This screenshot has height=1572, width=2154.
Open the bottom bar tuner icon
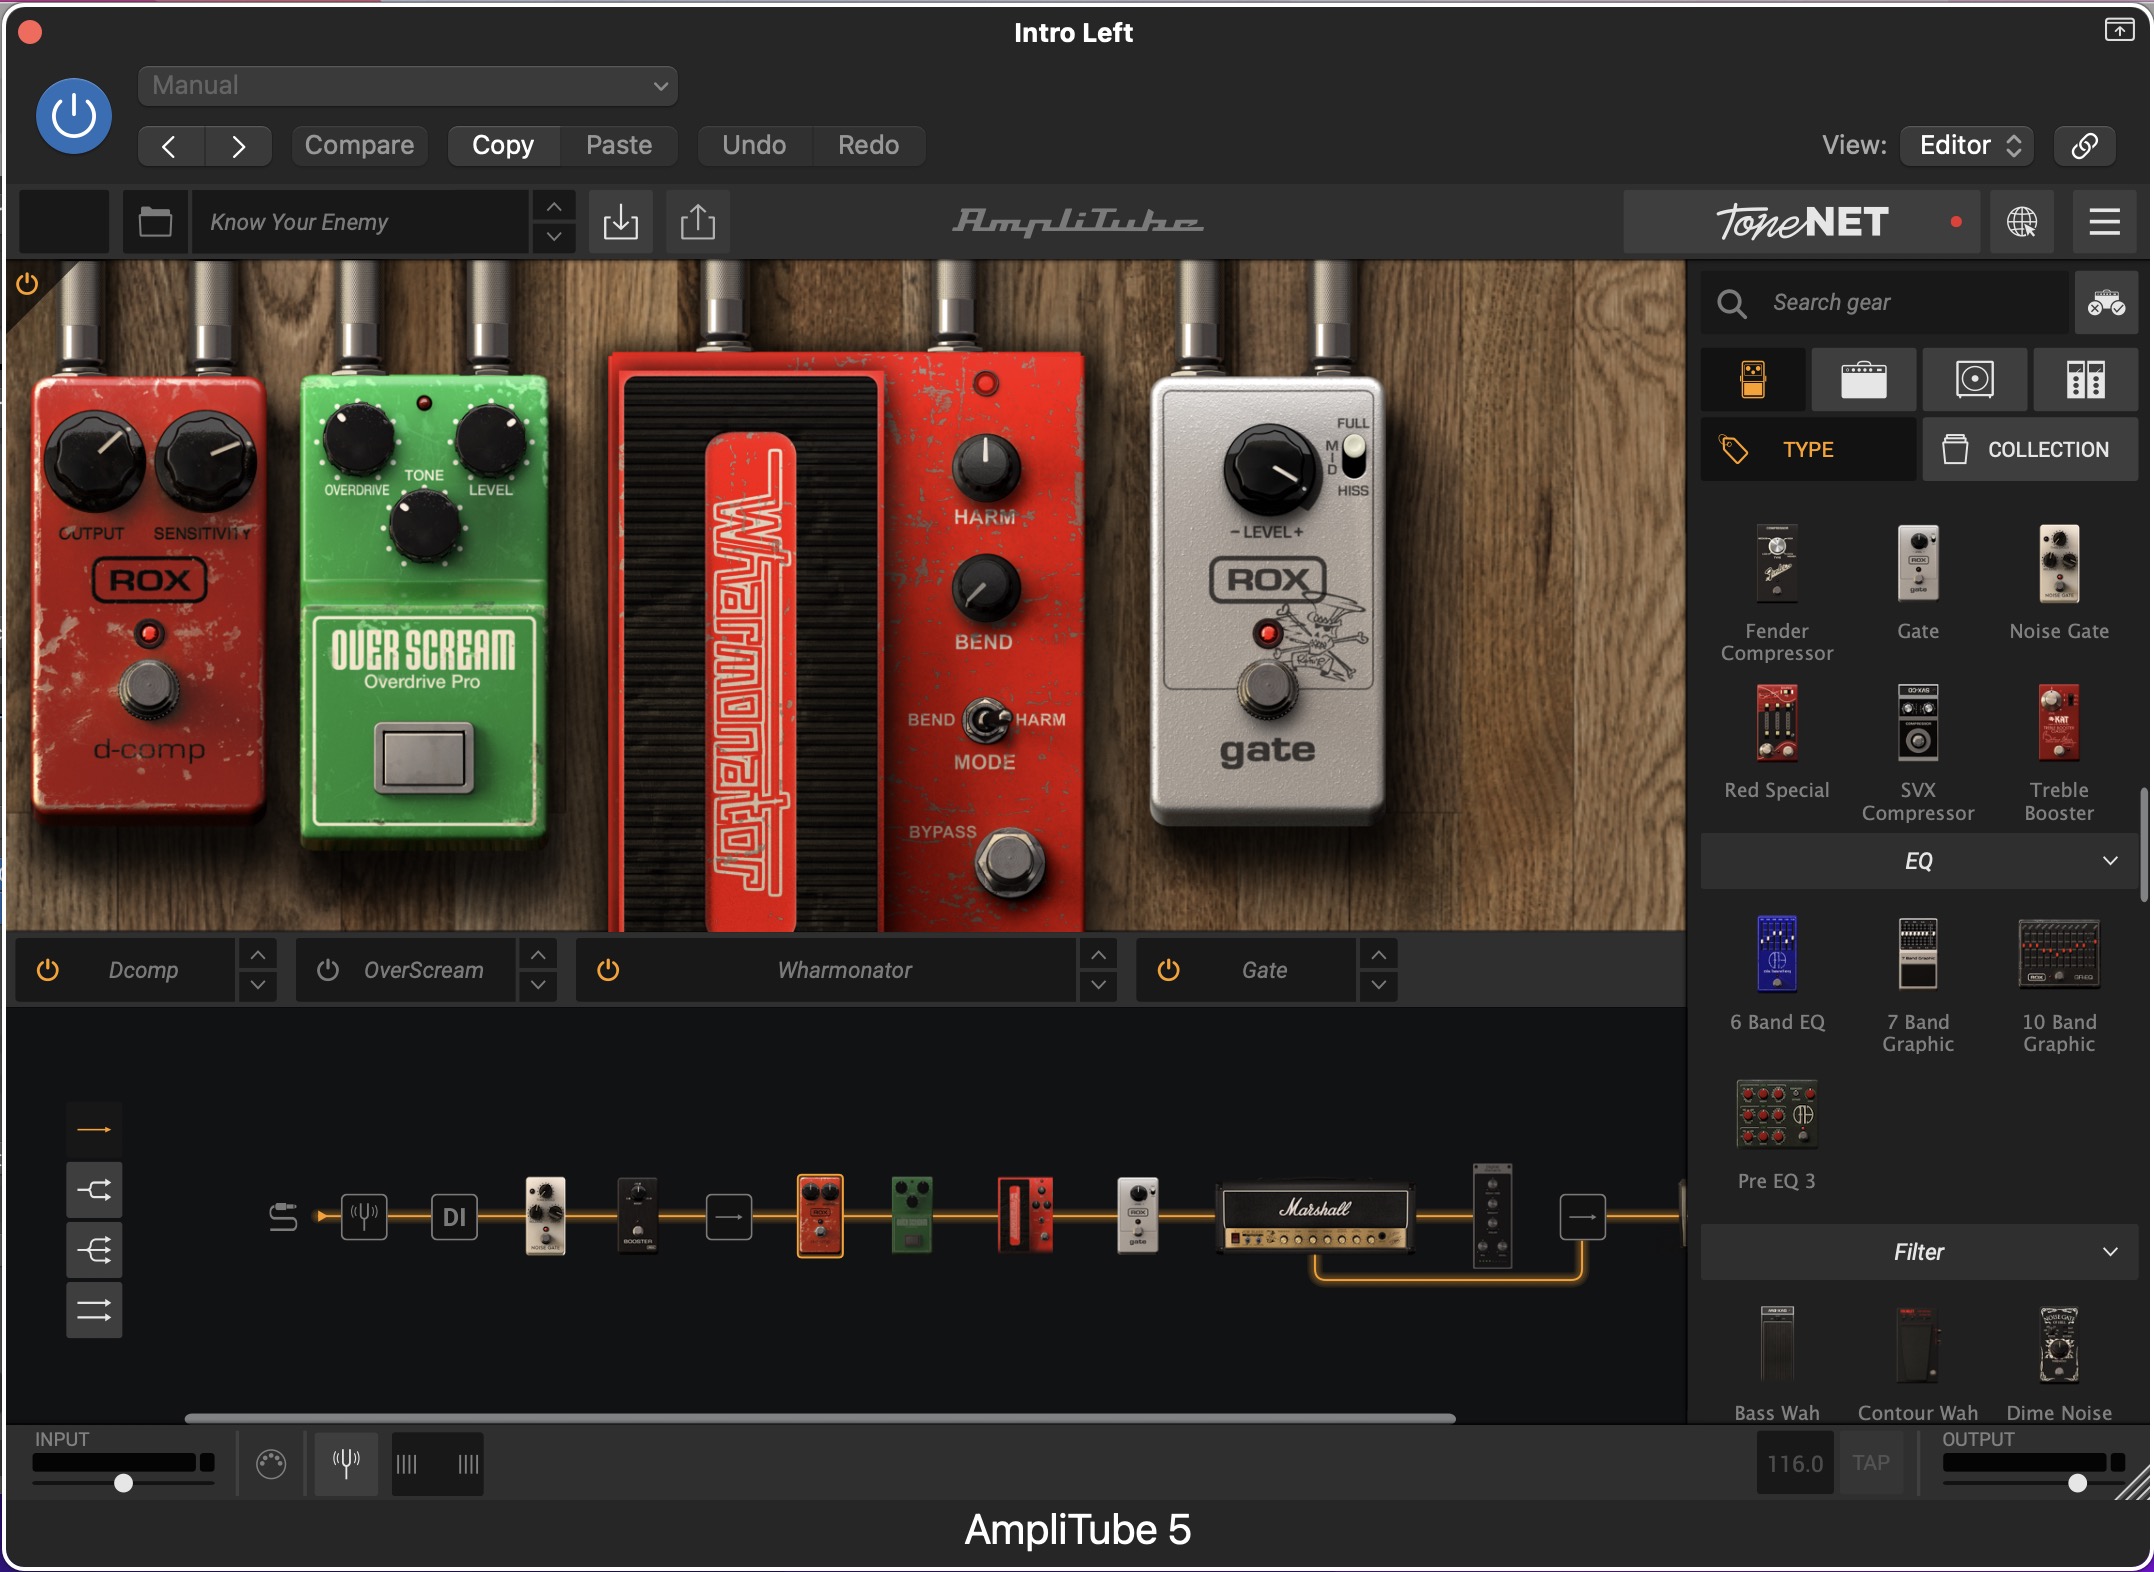click(x=346, y=1464)
